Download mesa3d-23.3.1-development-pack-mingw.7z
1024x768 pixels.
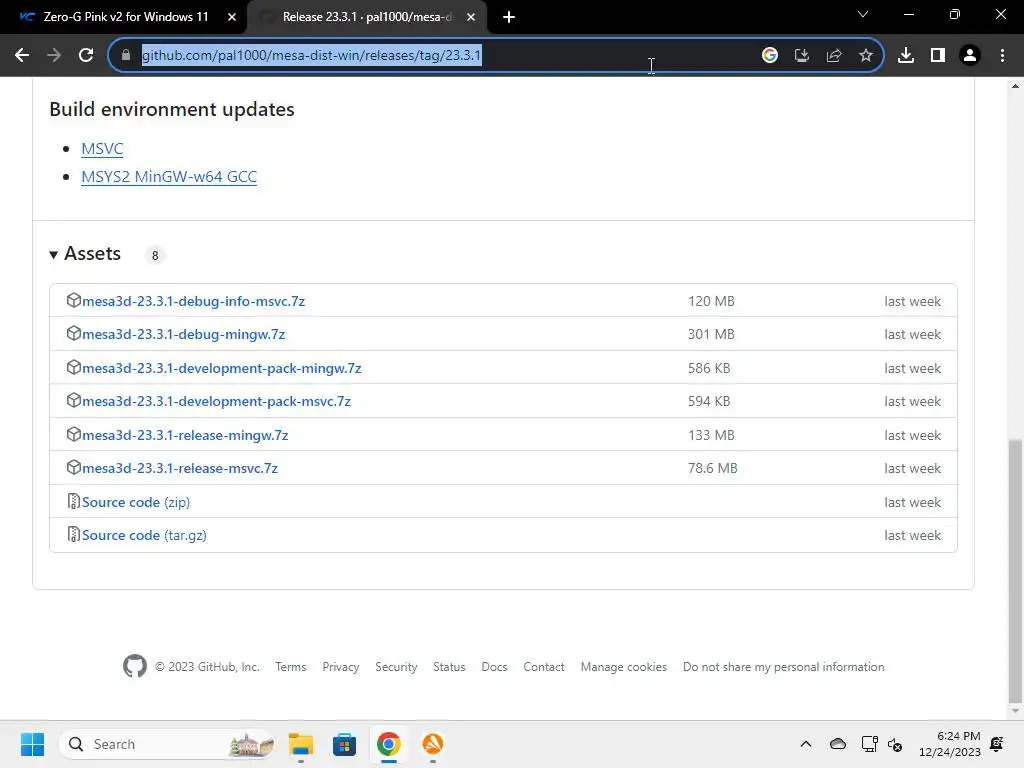pyautogui.click(x=221, y=368)
